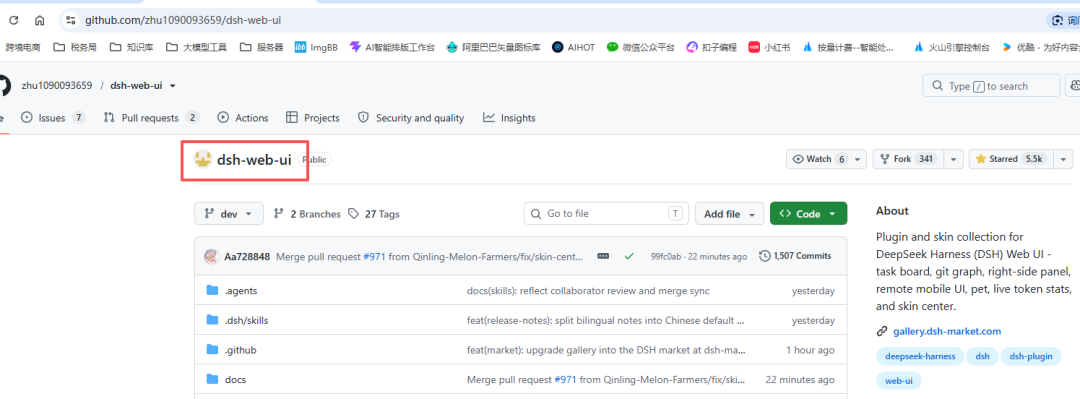
Task: Switch to the Projects tab
Action: pos(313,118)
